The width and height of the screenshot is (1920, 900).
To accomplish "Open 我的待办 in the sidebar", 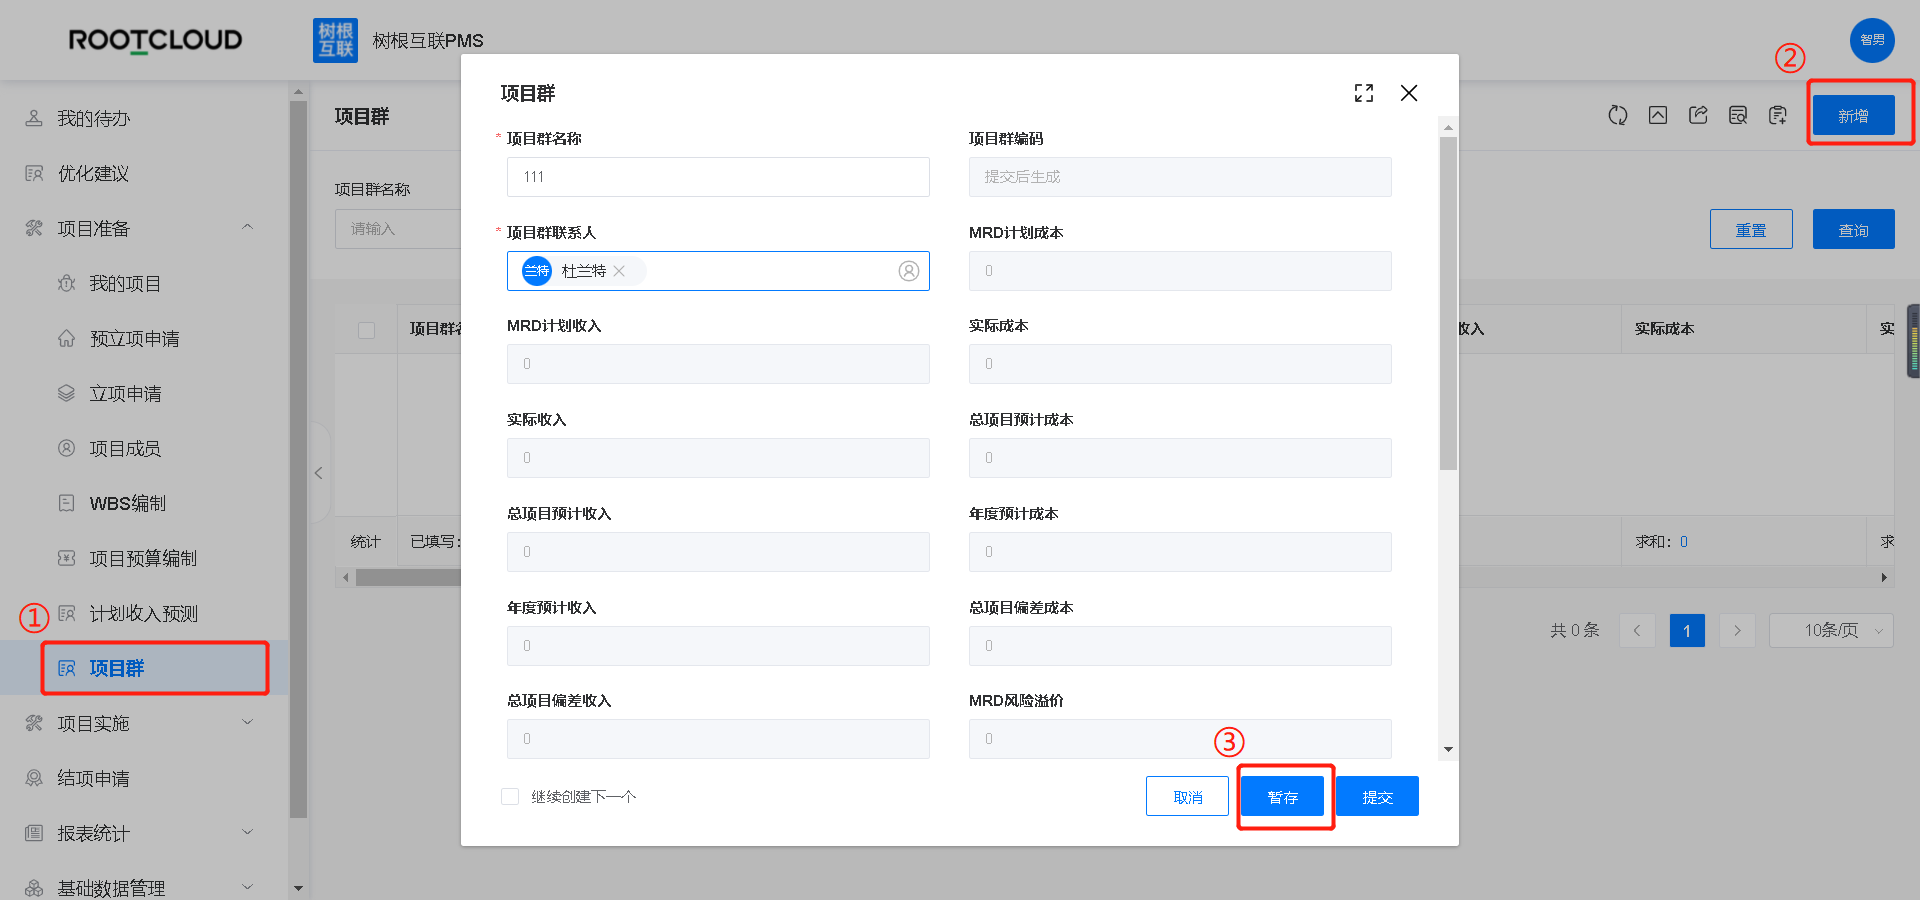I will click(x=93, y=118).
